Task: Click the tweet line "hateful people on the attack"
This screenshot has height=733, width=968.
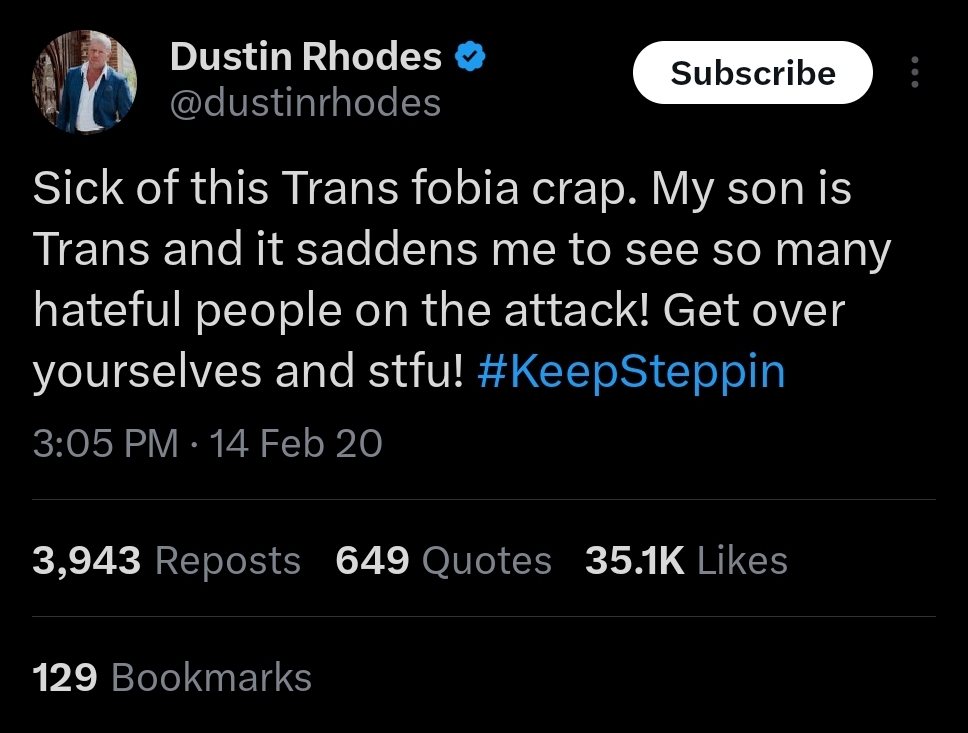Action: (341, 310)
